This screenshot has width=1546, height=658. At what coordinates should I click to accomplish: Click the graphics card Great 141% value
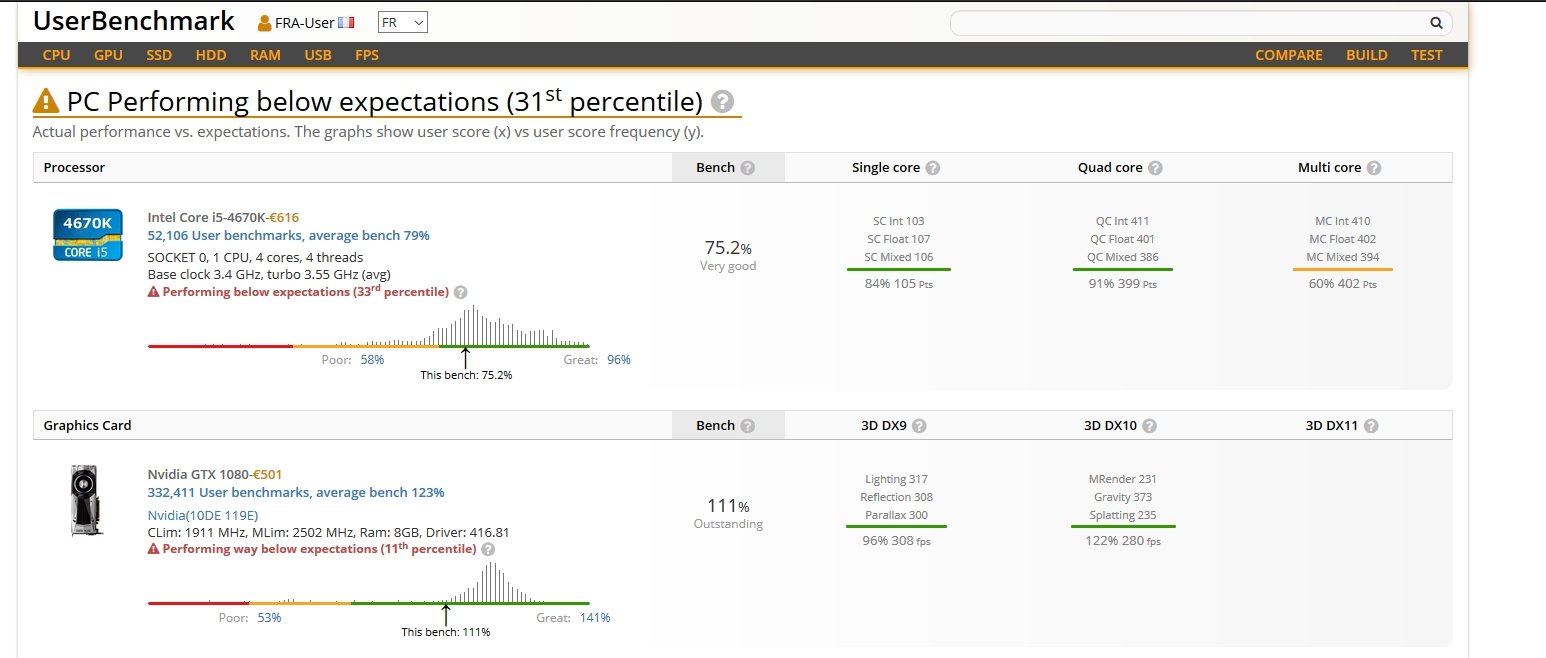coord(595,618)
